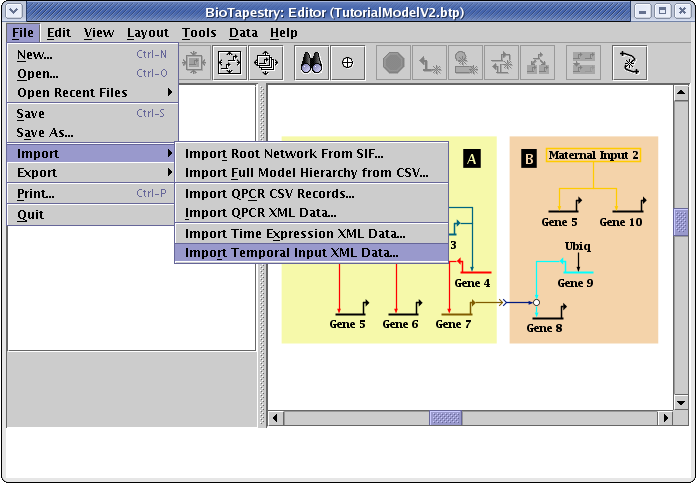The image size is (696, 483).
Task: Open the Tools menu
Action: pos(199,33)
